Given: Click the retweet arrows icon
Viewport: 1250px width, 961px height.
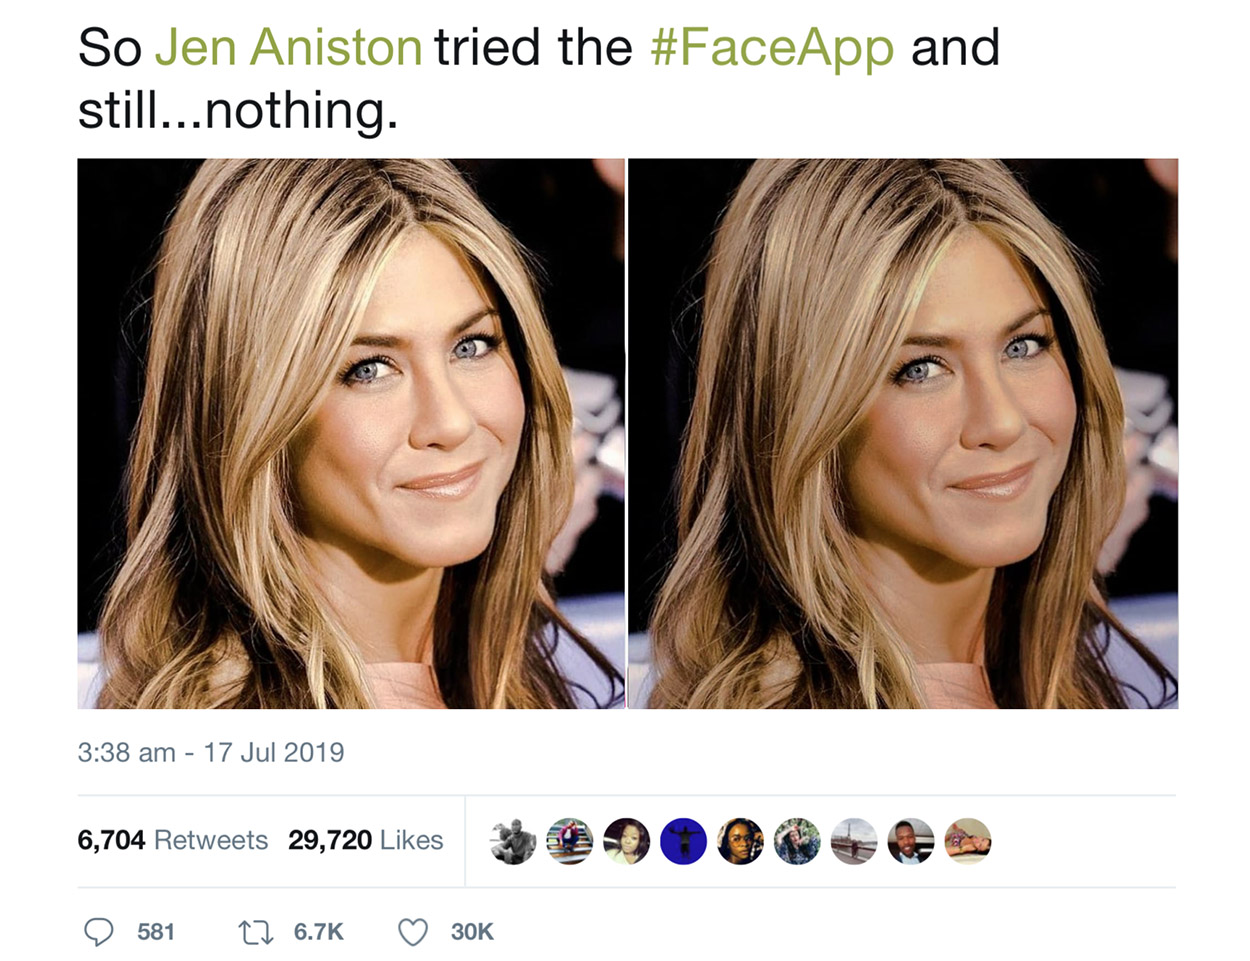Looking at the screenshot, I should click(x=254, y=932).
